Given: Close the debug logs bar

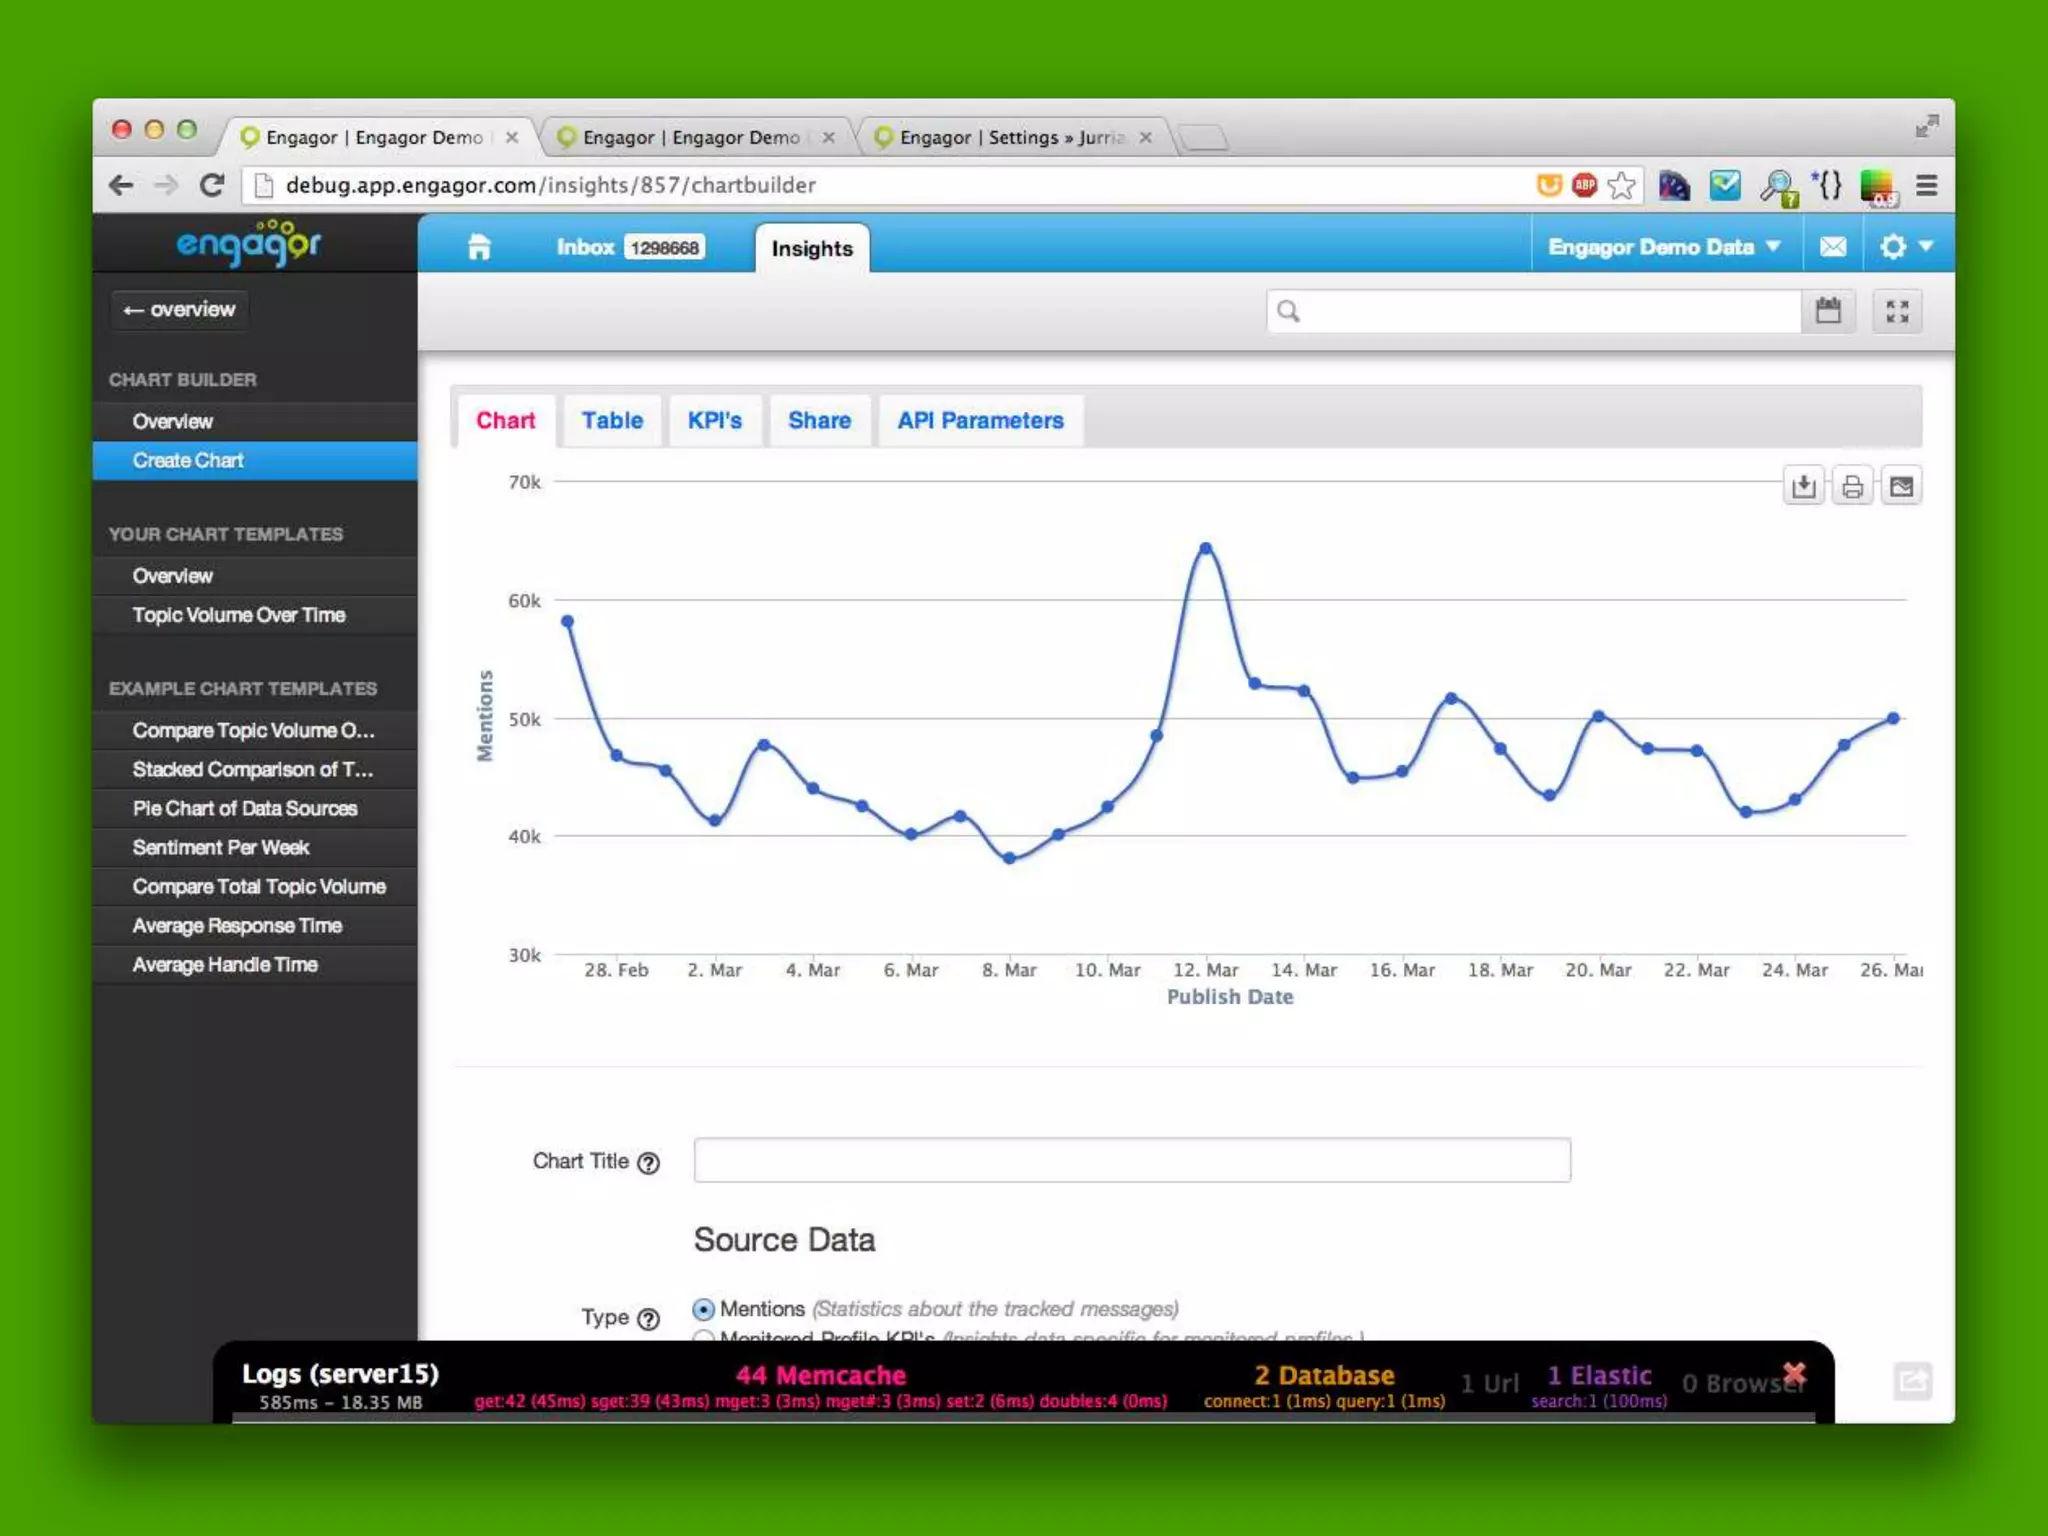Looking at the screenshot, I should (1795, 1372).
